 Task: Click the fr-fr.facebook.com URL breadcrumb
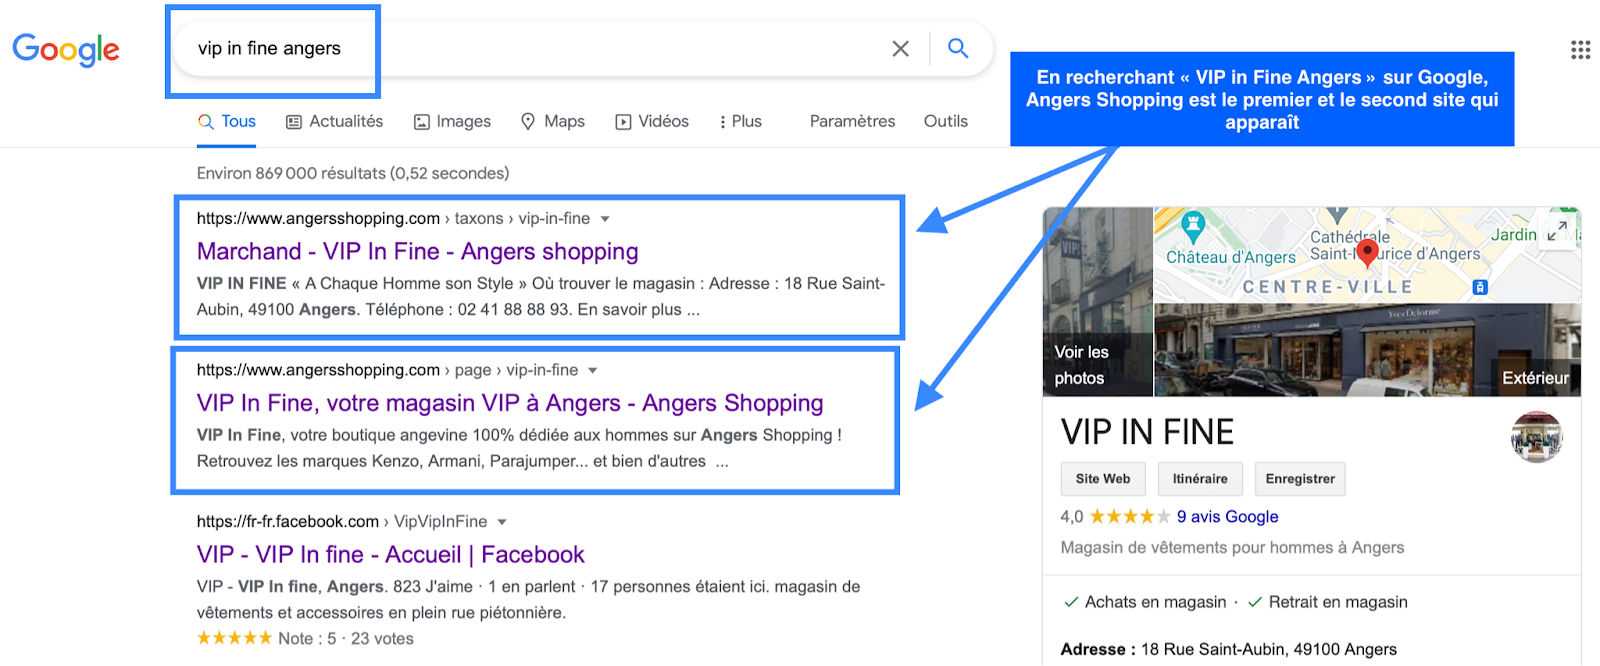tap(341, 521)
